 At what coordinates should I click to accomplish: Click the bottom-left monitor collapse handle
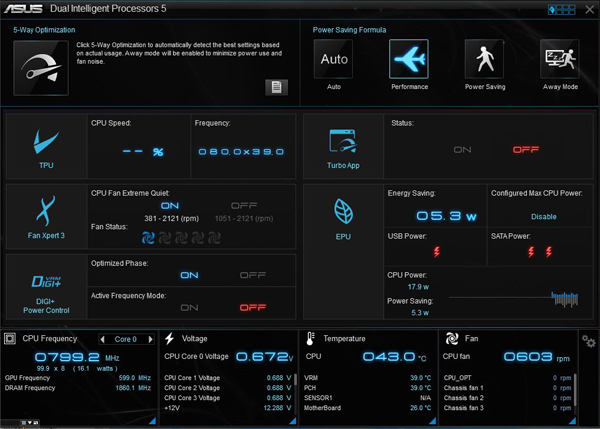pos(29,423)
